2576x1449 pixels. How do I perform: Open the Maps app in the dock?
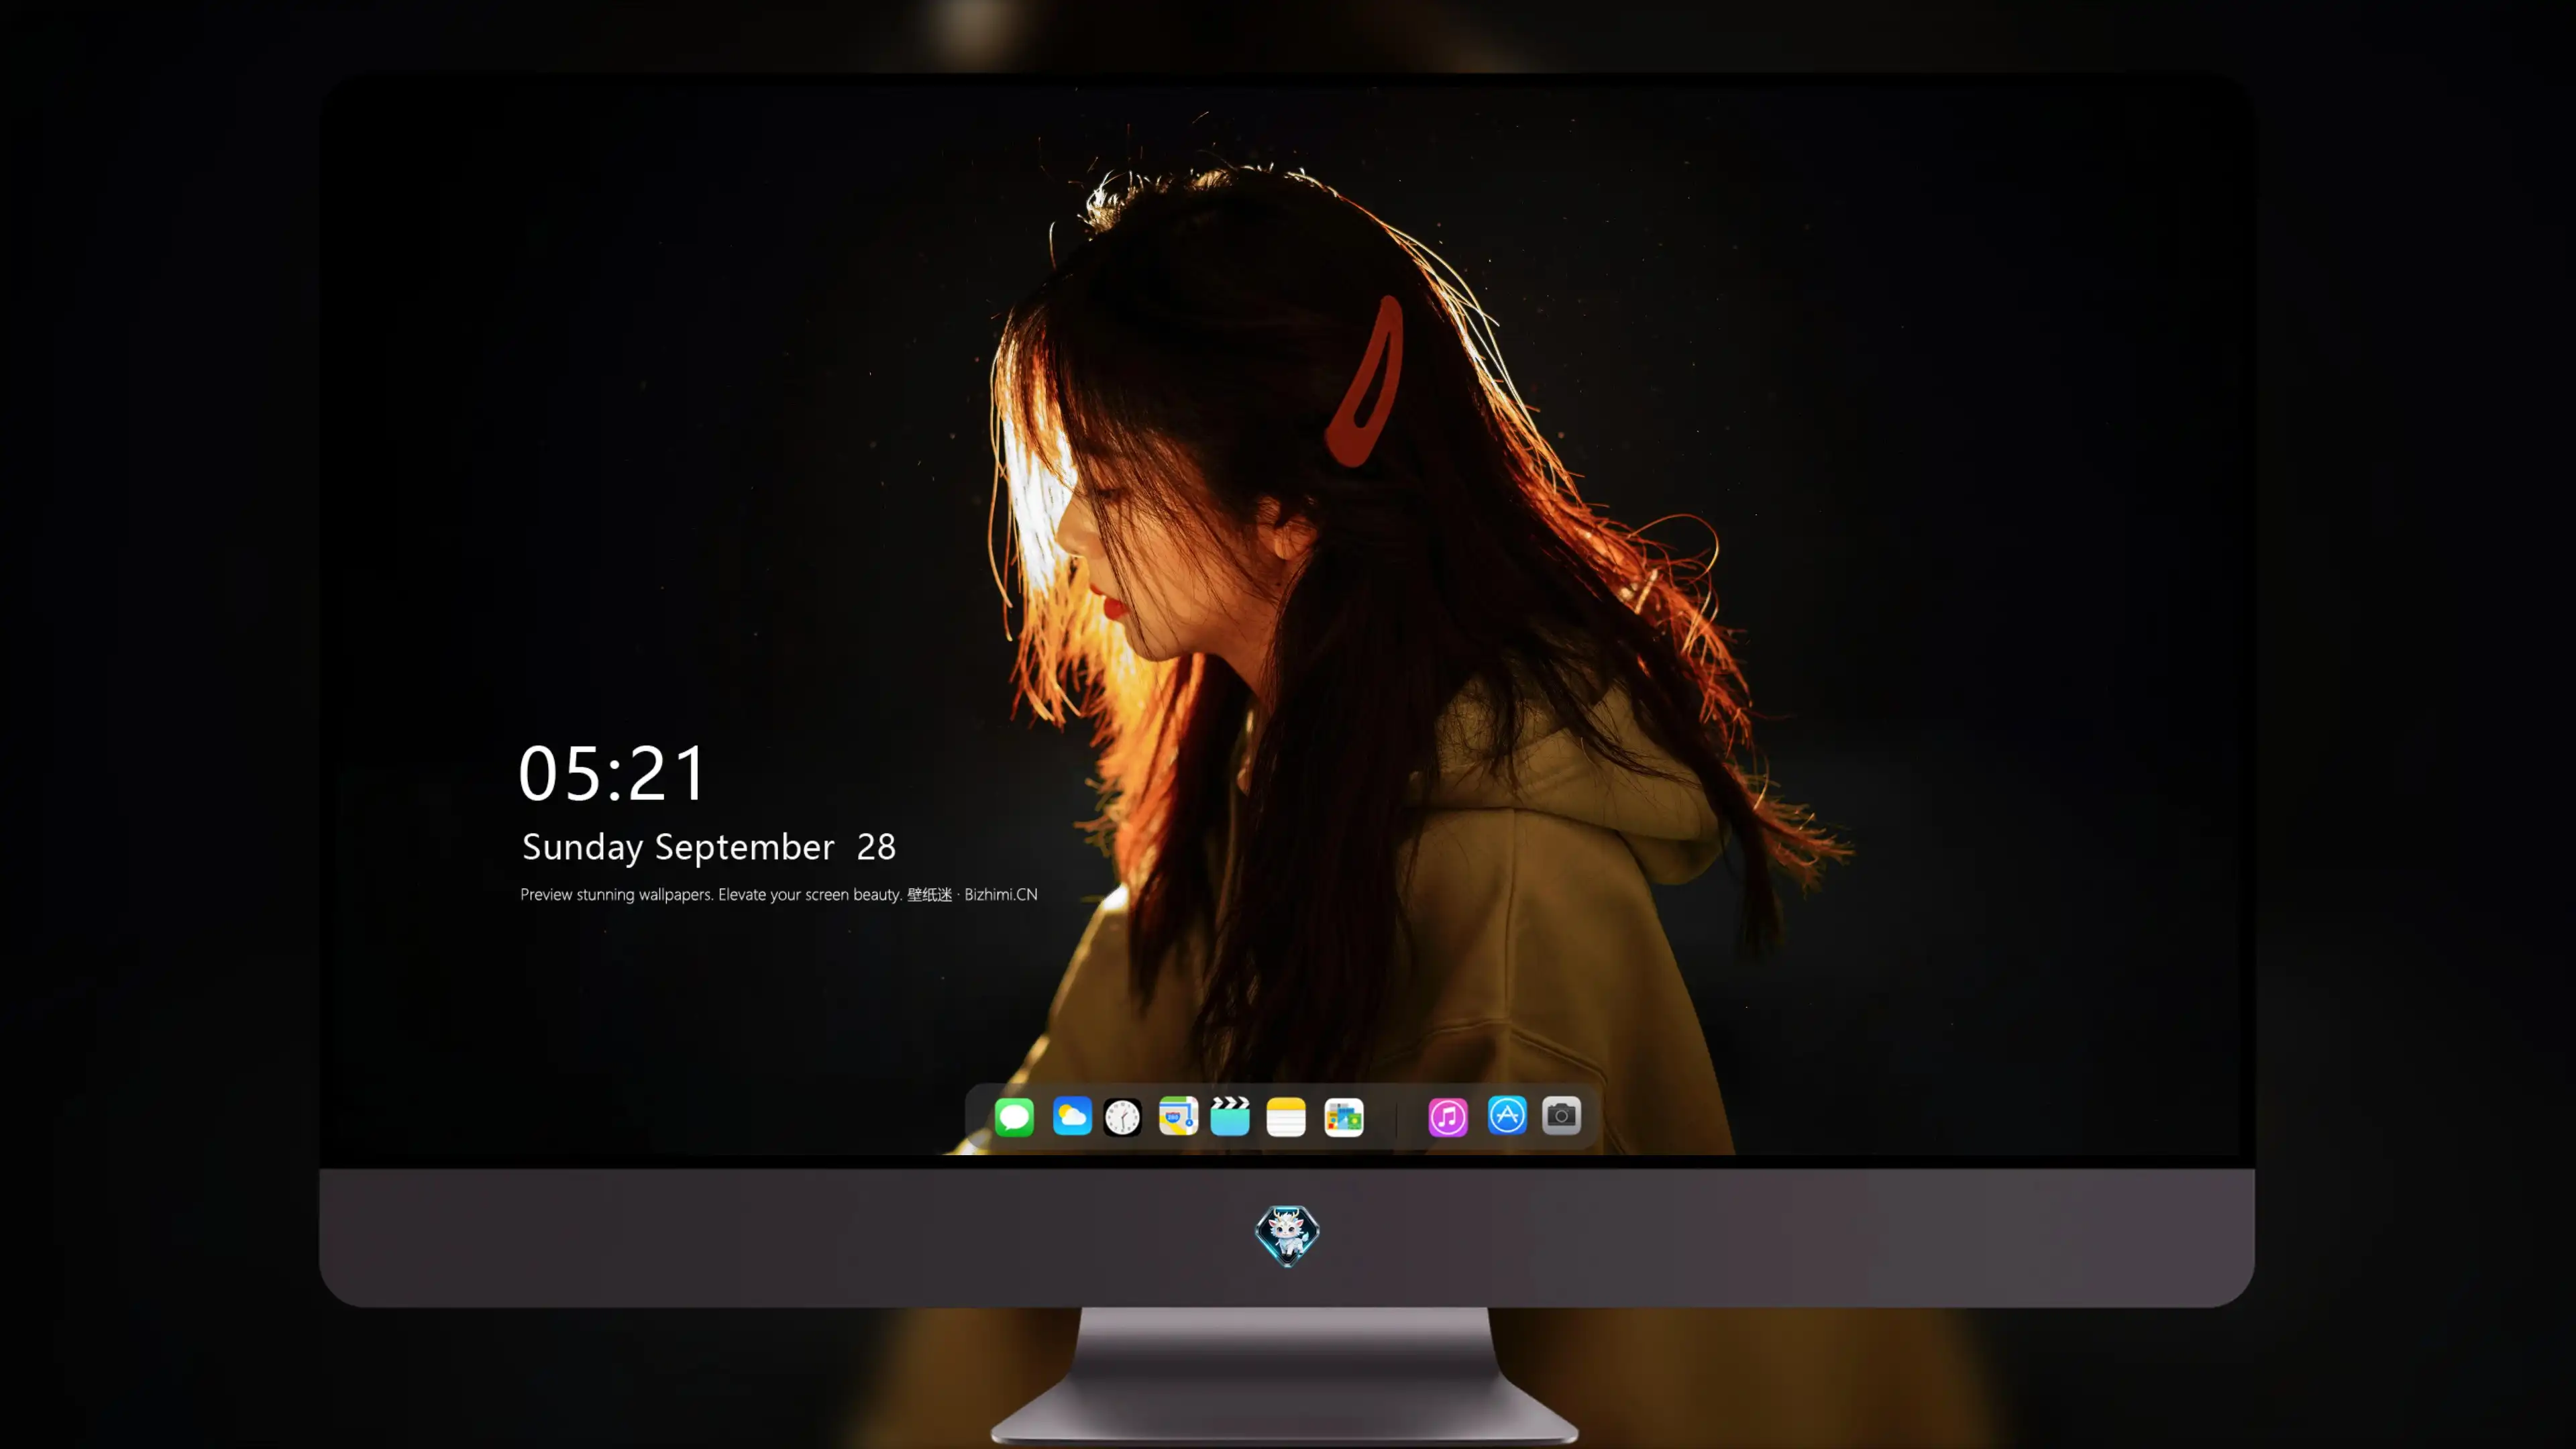pyautogui.click(x=1178, y=1116)
